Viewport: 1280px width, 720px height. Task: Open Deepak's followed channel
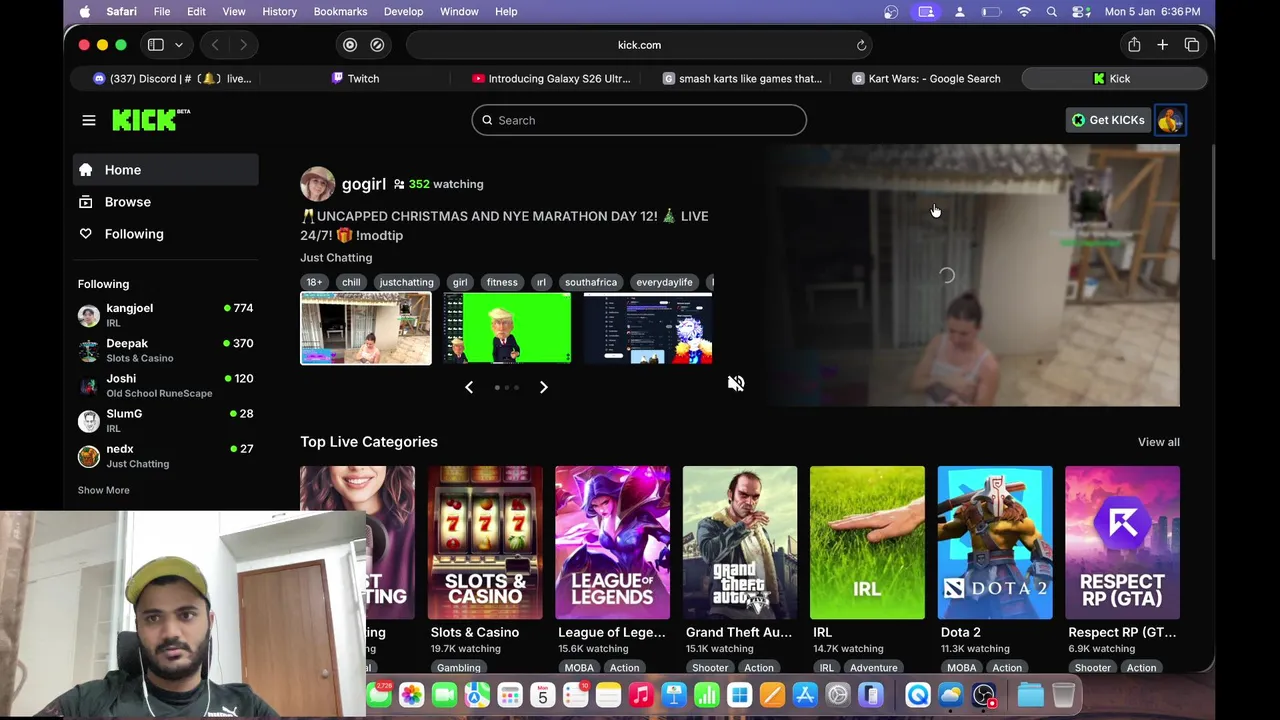click(166, 350)
